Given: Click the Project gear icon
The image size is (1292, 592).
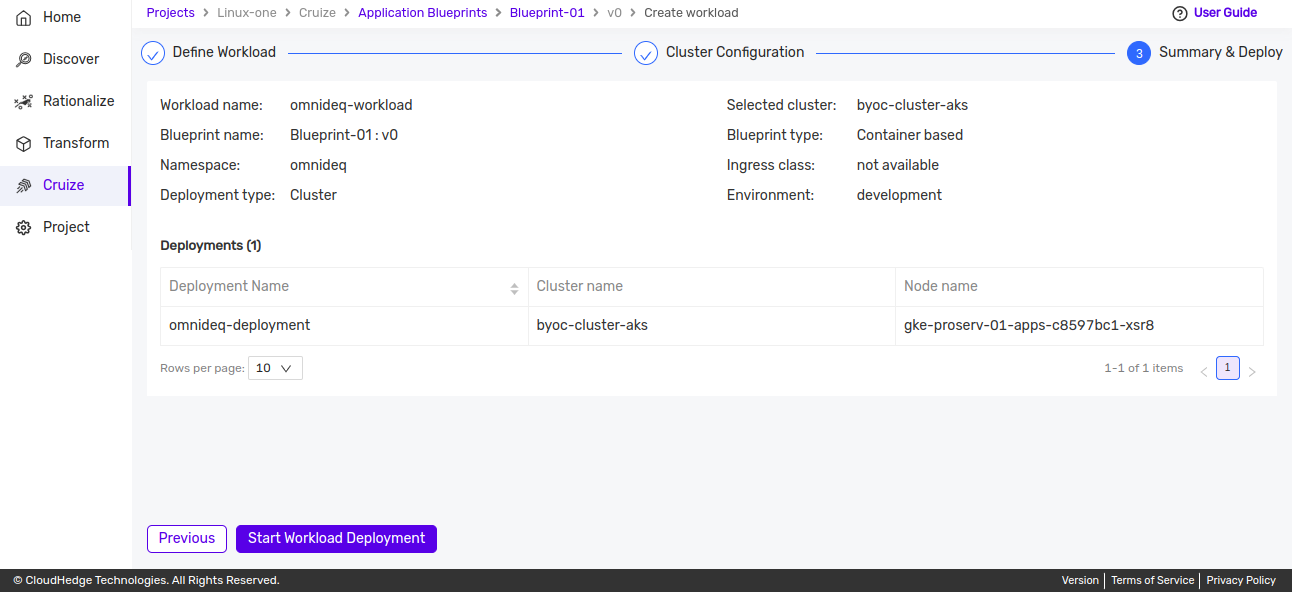Looking at the screenshot, I should pyautogui.click(x=24, y=228).
